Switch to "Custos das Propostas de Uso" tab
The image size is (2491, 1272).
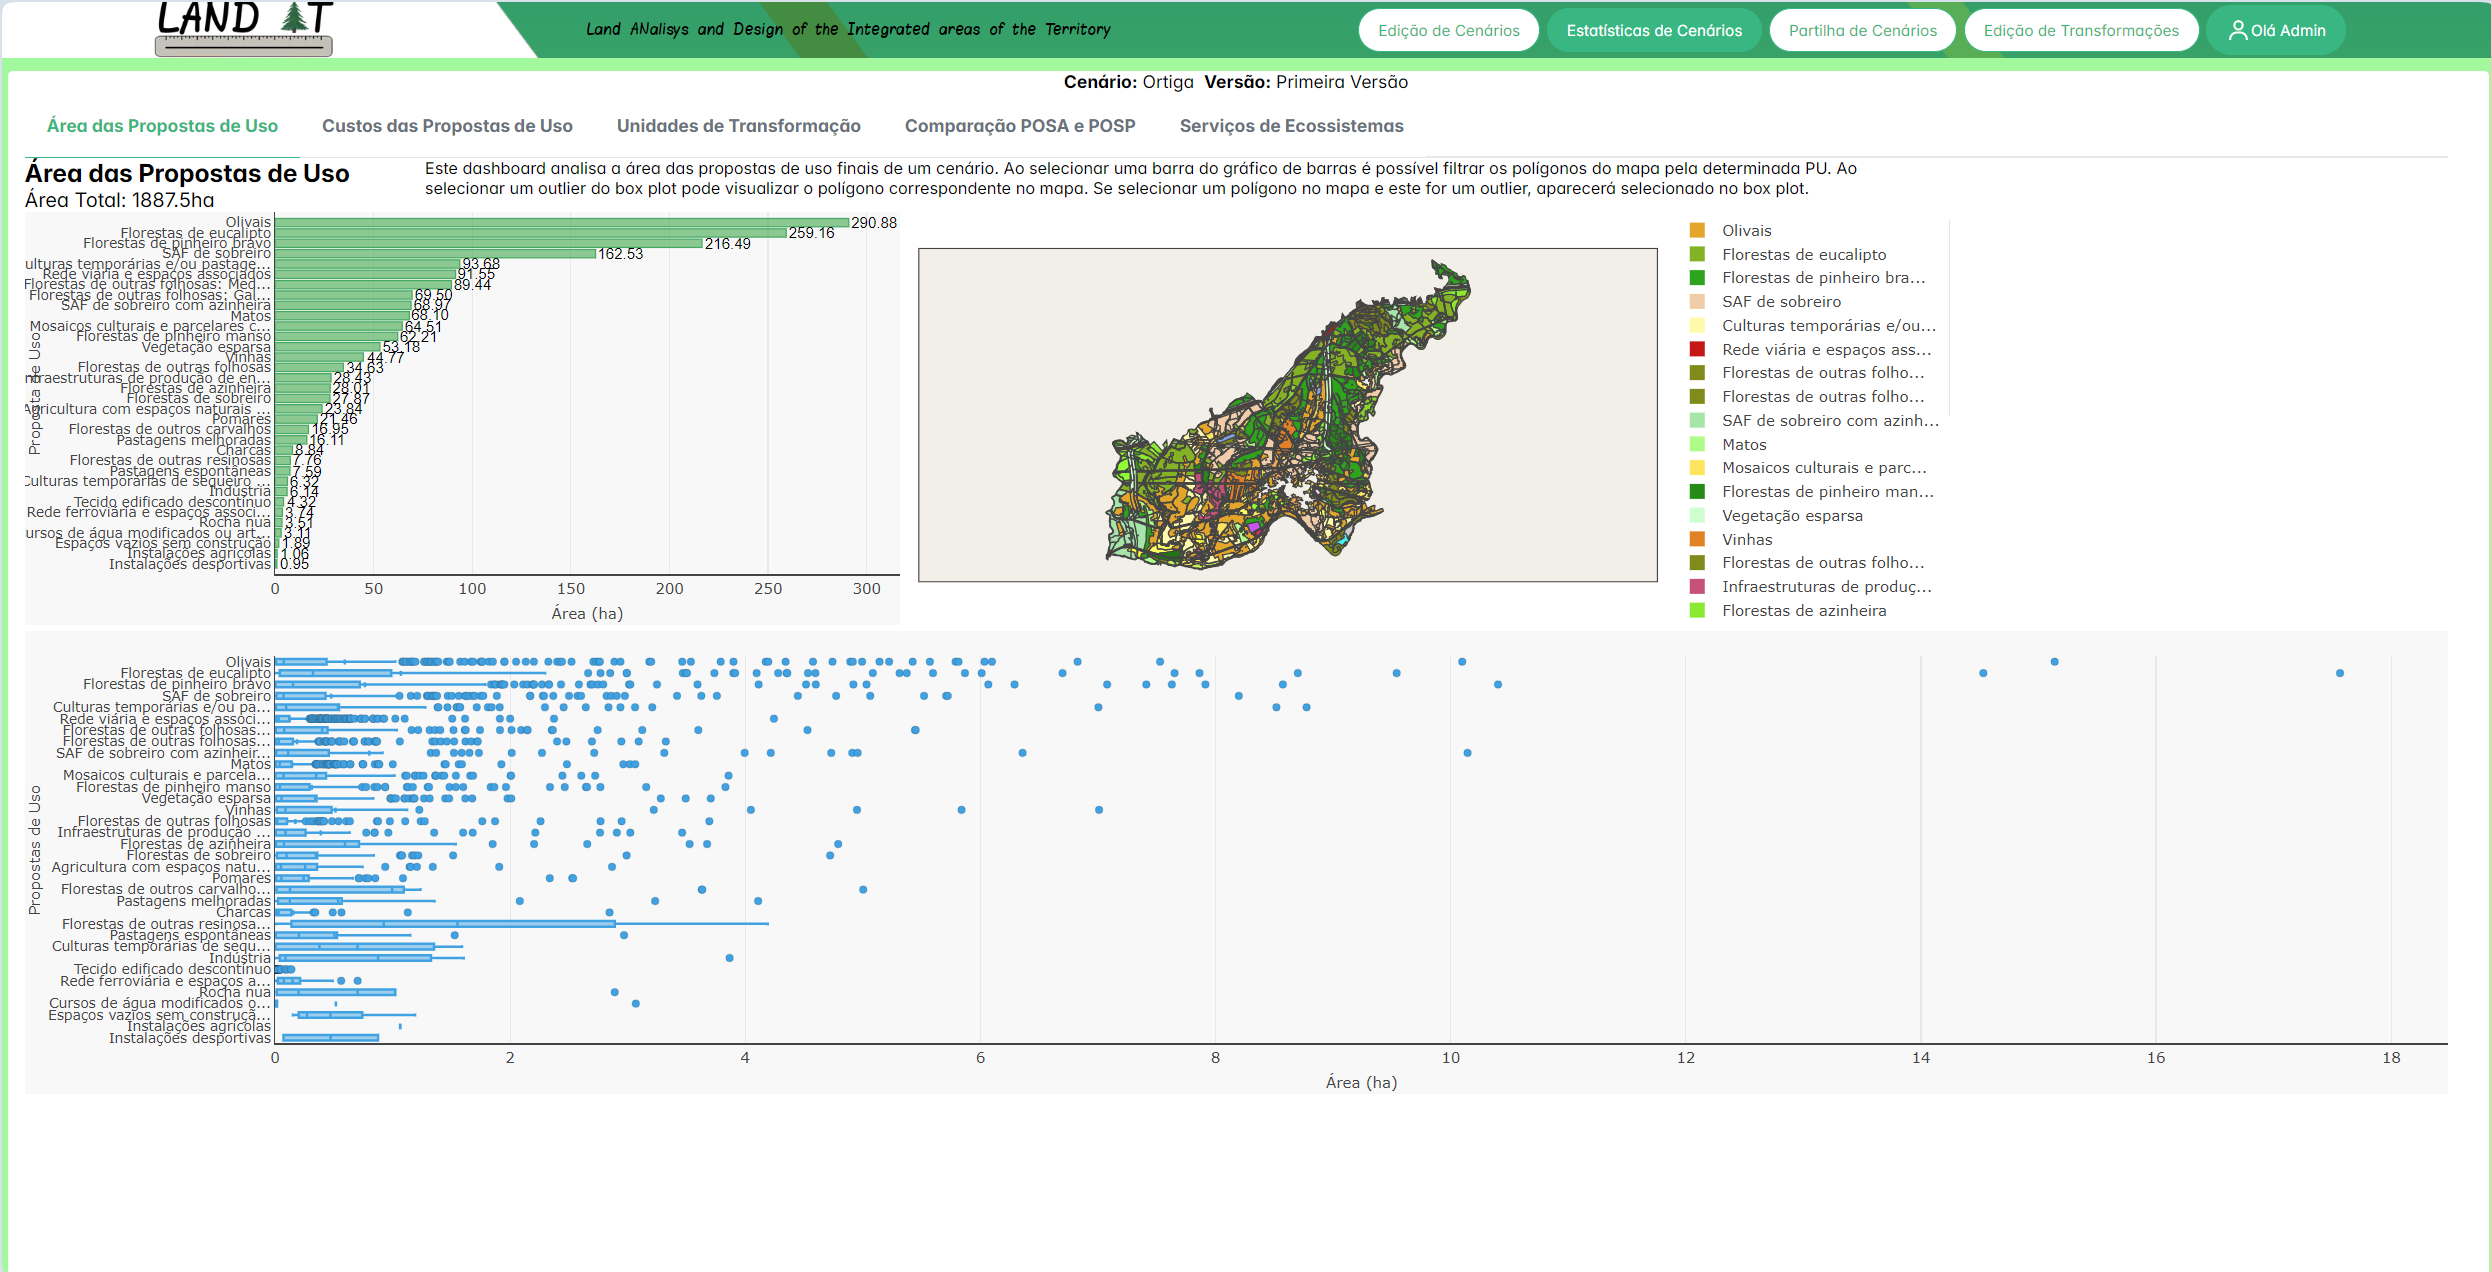point(447,126)
